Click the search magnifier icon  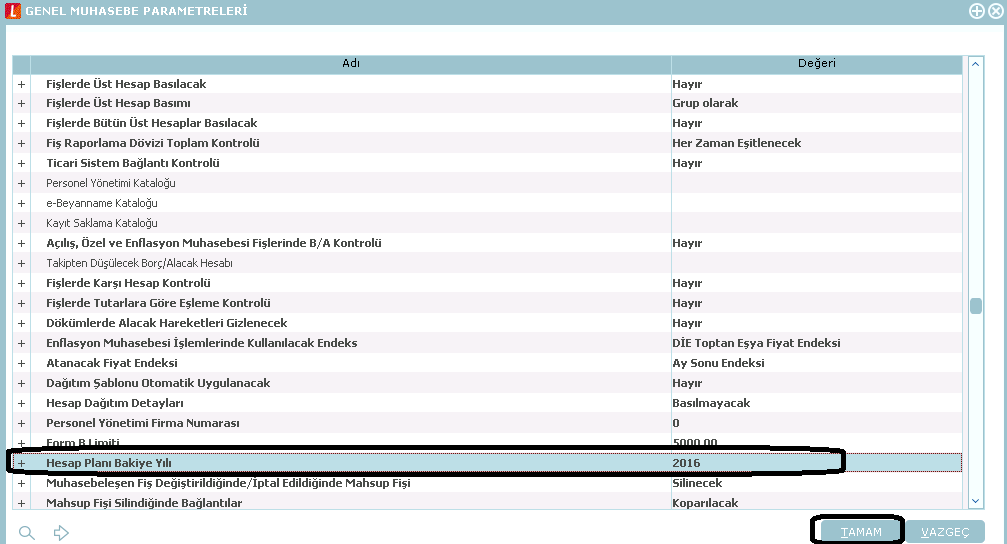pos(26,532)
